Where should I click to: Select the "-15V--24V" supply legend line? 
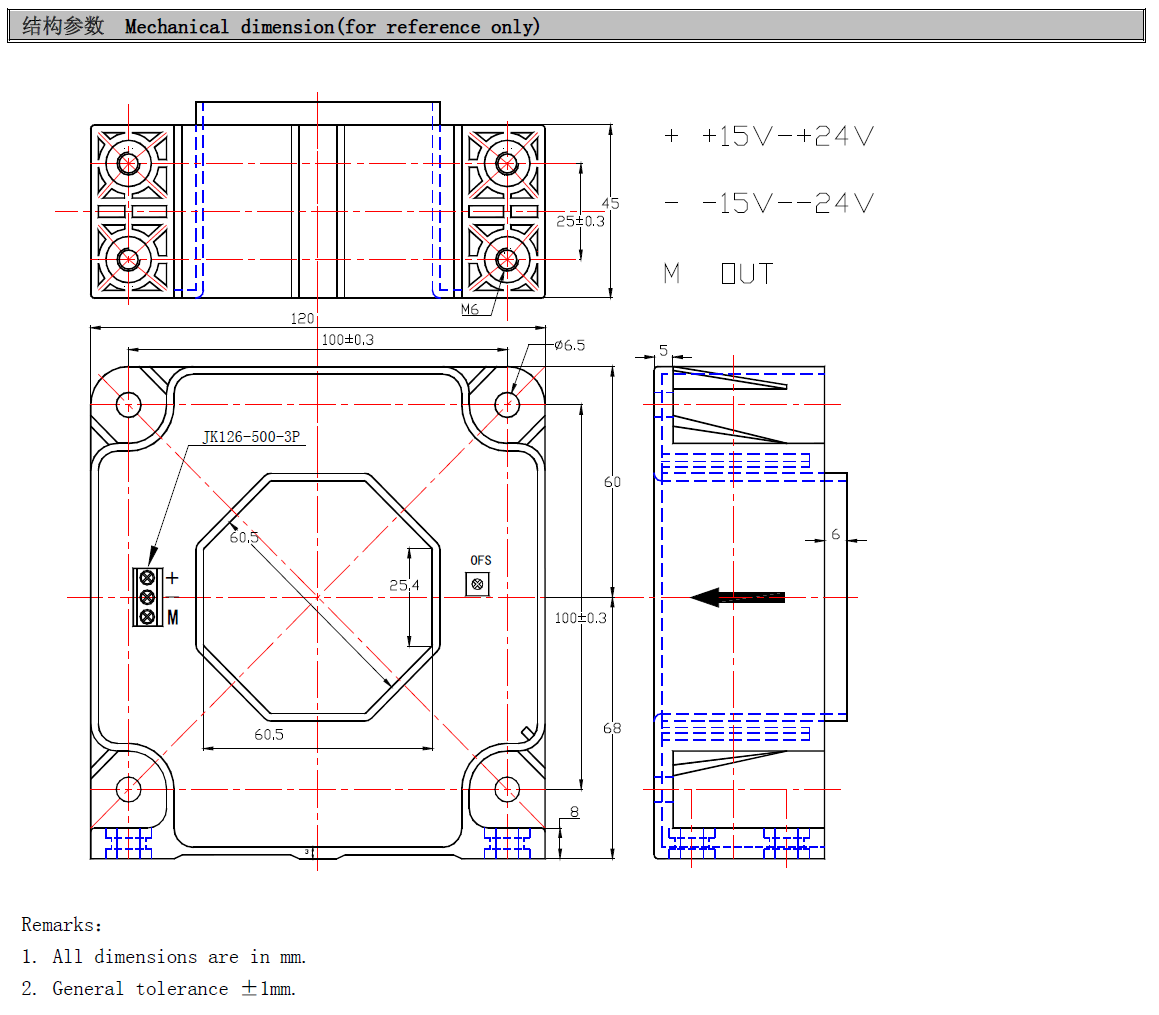click(768, 204)
